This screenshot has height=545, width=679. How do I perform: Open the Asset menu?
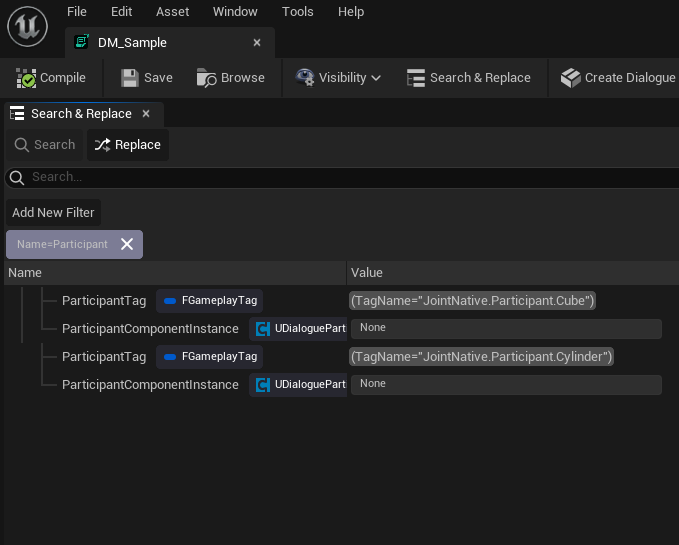click(x=172, y=12)
